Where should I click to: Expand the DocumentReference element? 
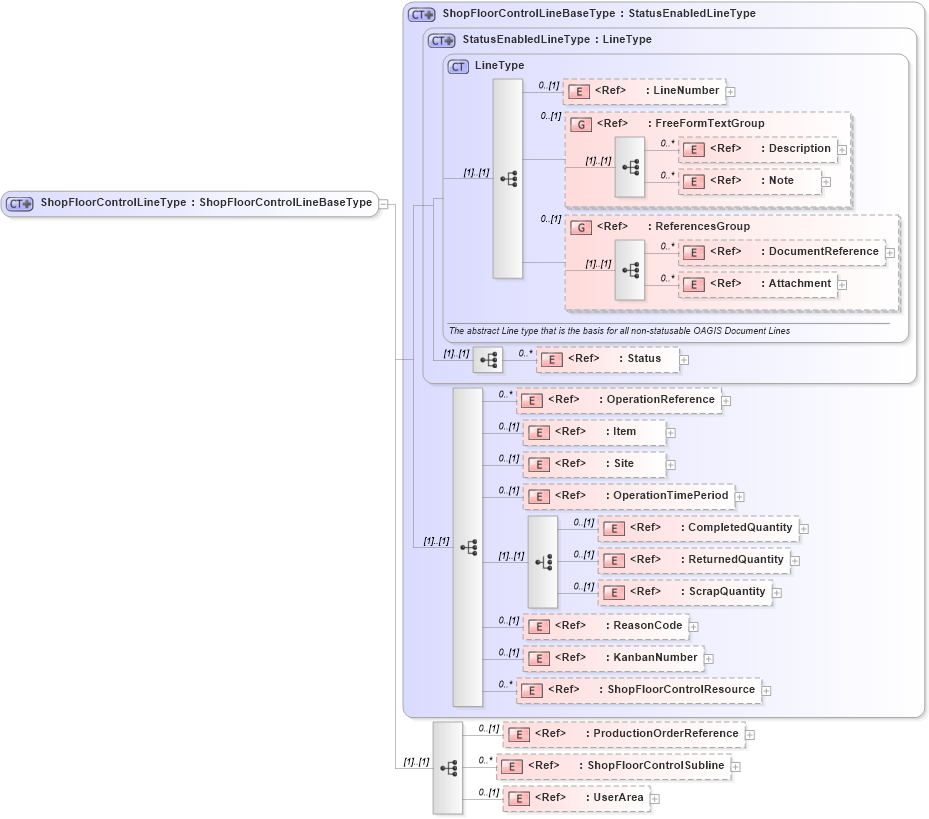(888, 251)
